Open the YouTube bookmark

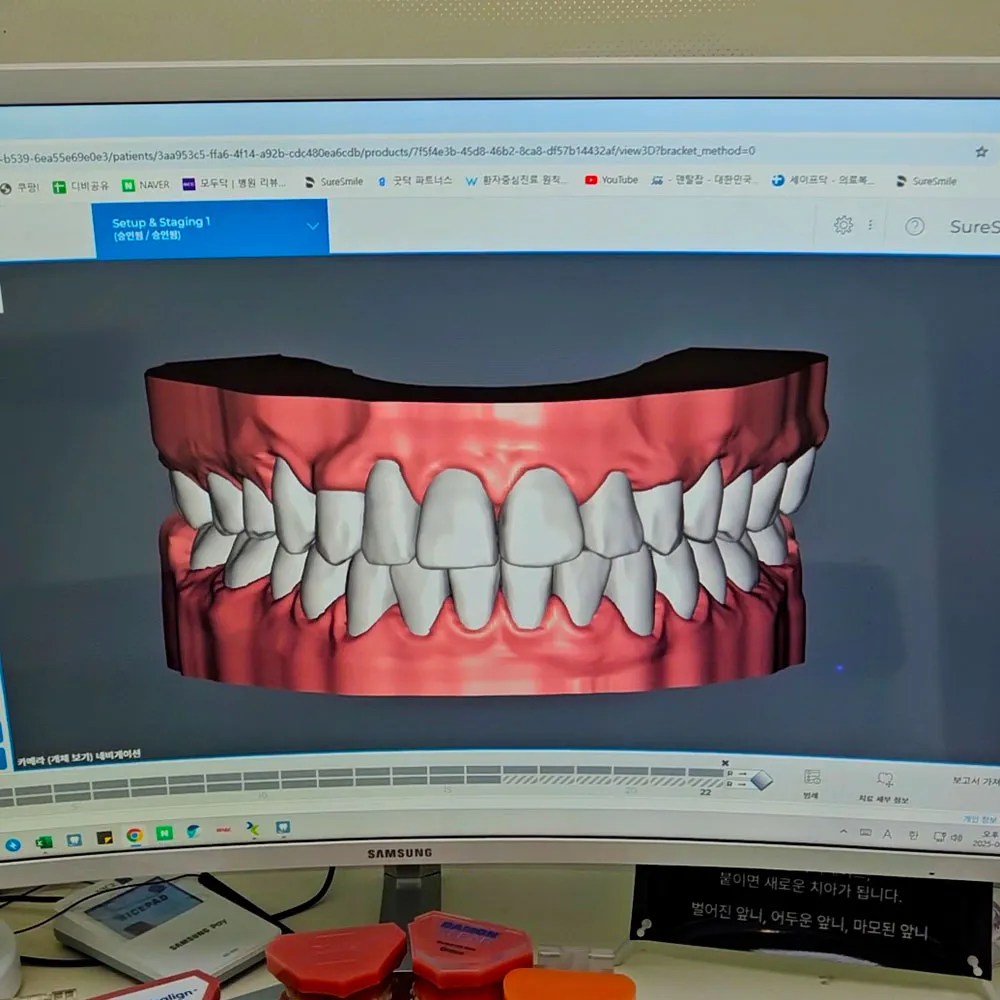coord(612,180)
